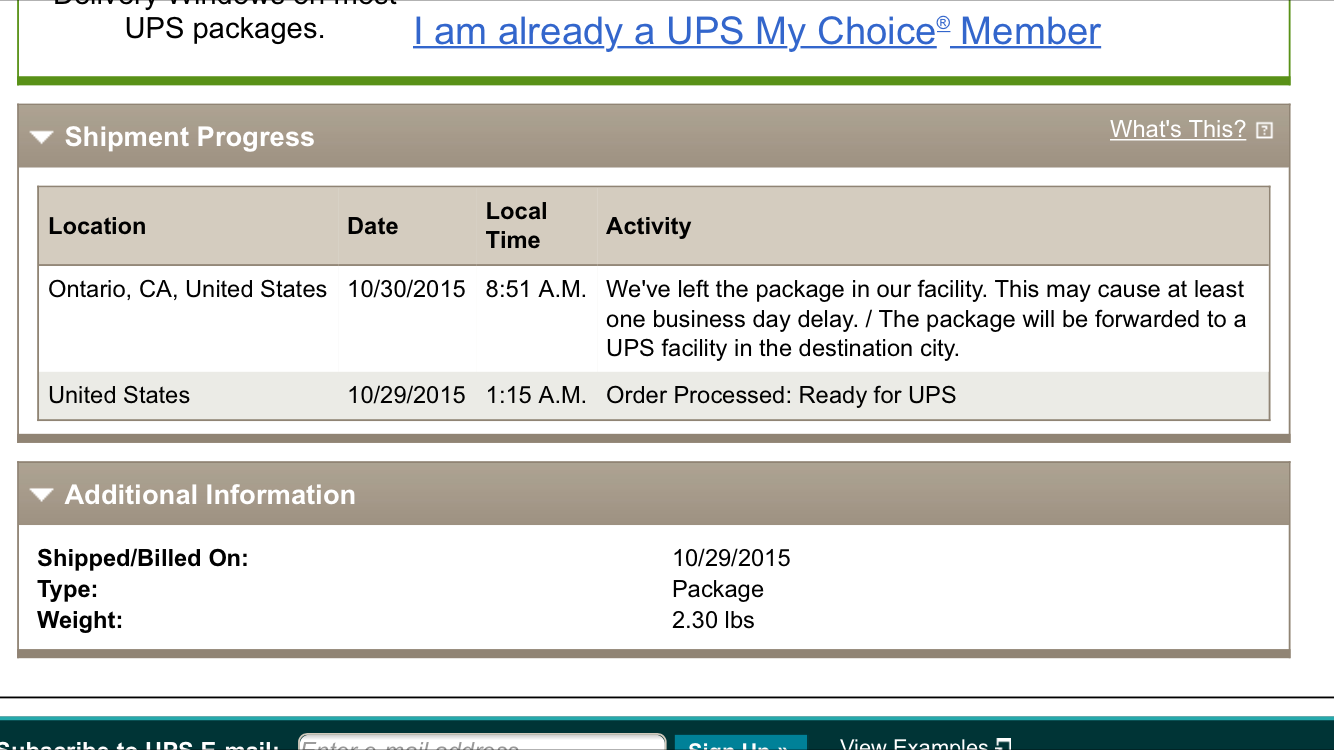This screenshot has width=1334, height=750.
Task: Click the 'What's This?' help link
Action: tap(1178, 129)
